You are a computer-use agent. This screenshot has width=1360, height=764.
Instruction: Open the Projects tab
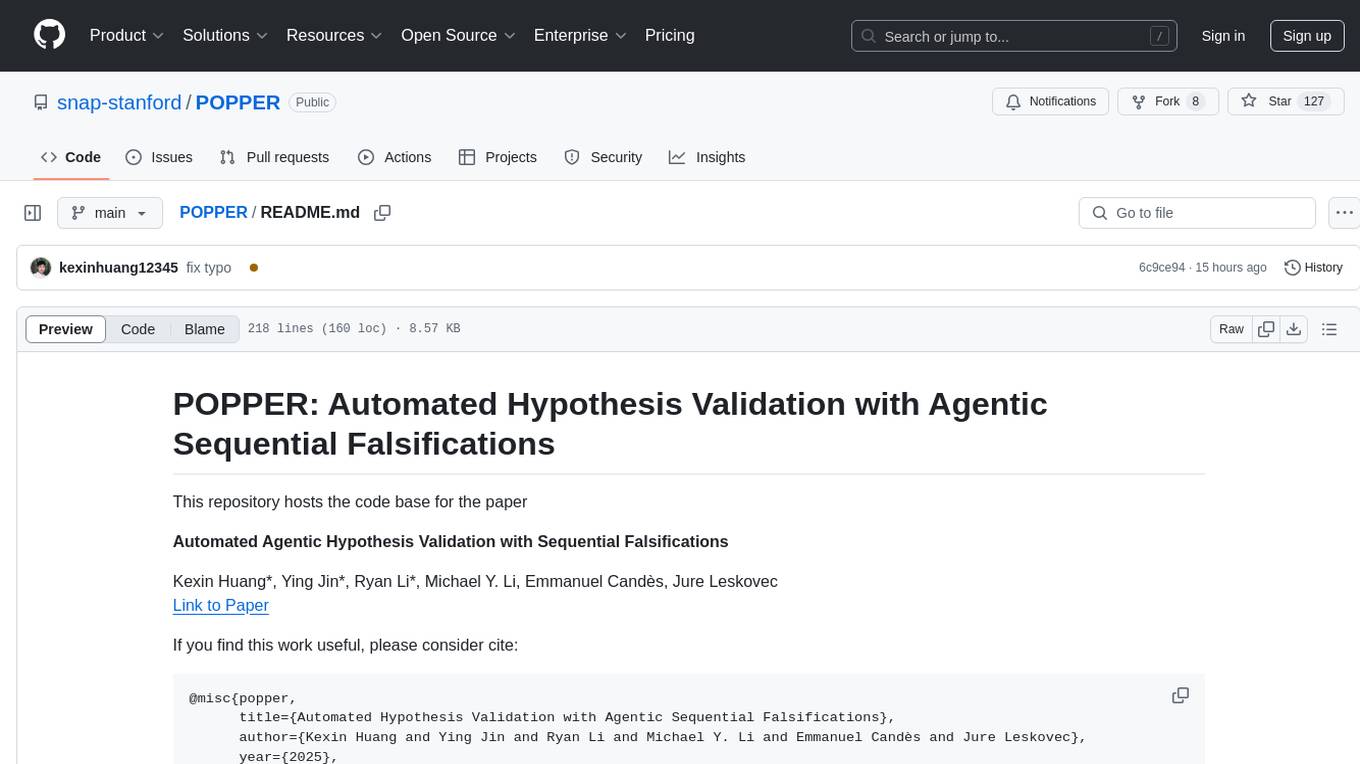point(497,157)
